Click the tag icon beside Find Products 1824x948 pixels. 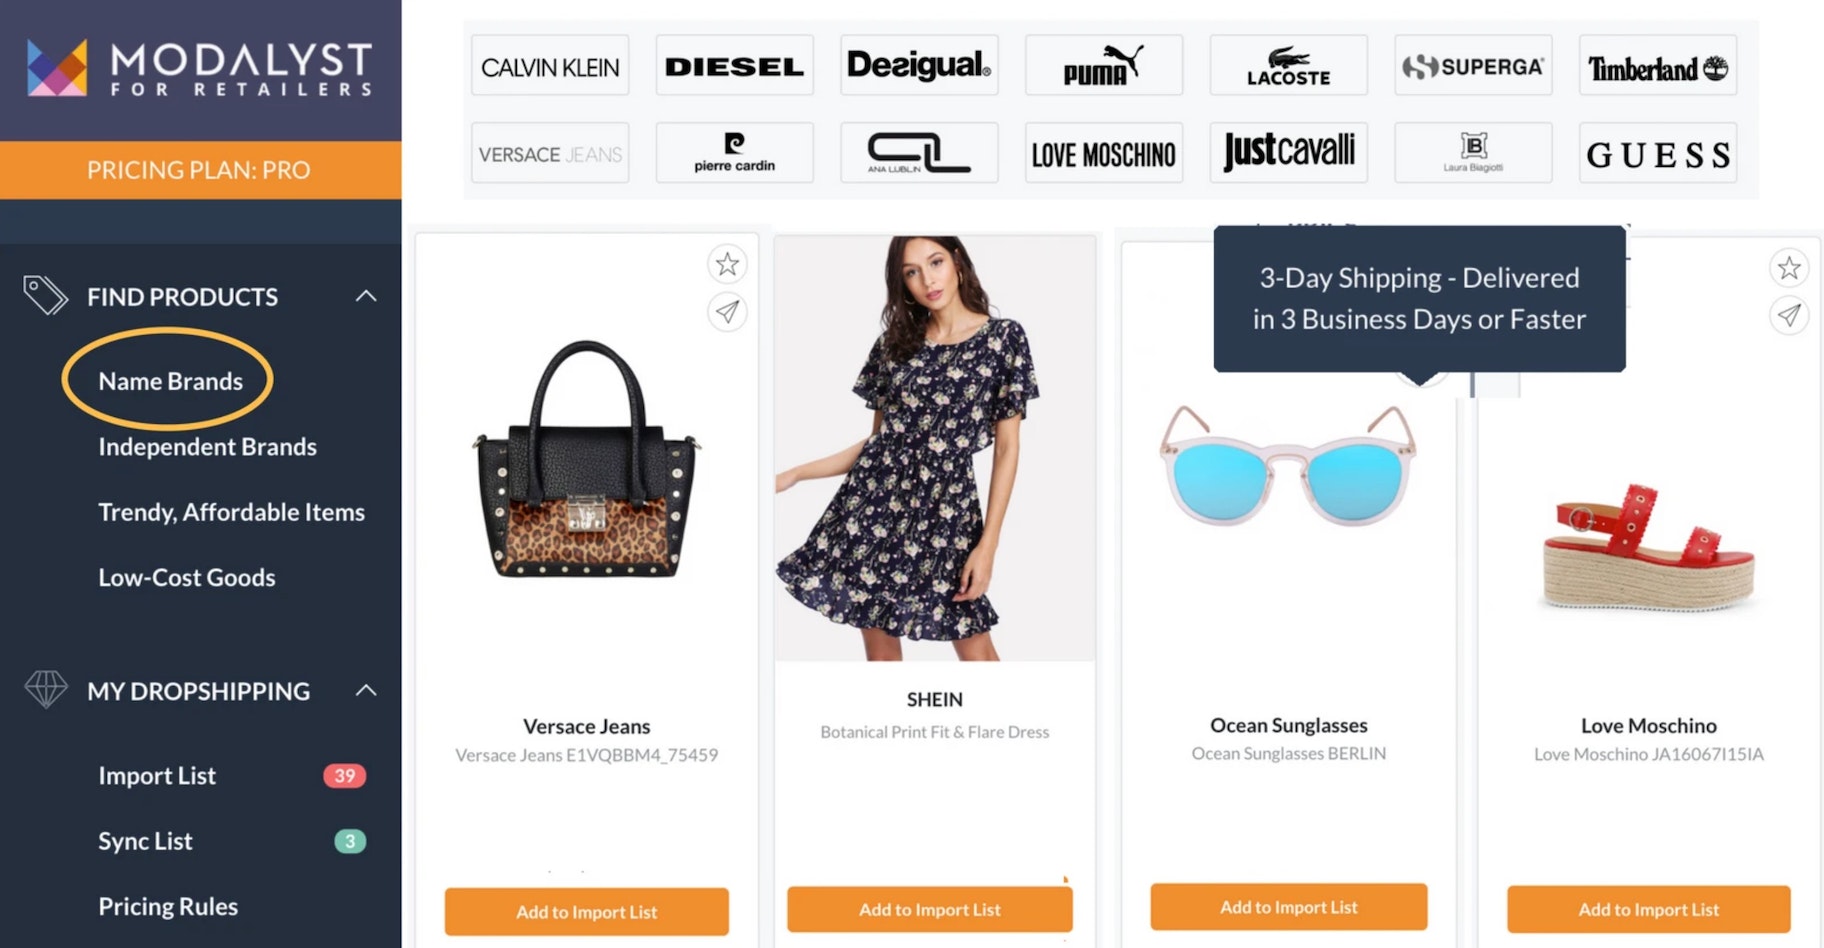[x=45, y=295]
